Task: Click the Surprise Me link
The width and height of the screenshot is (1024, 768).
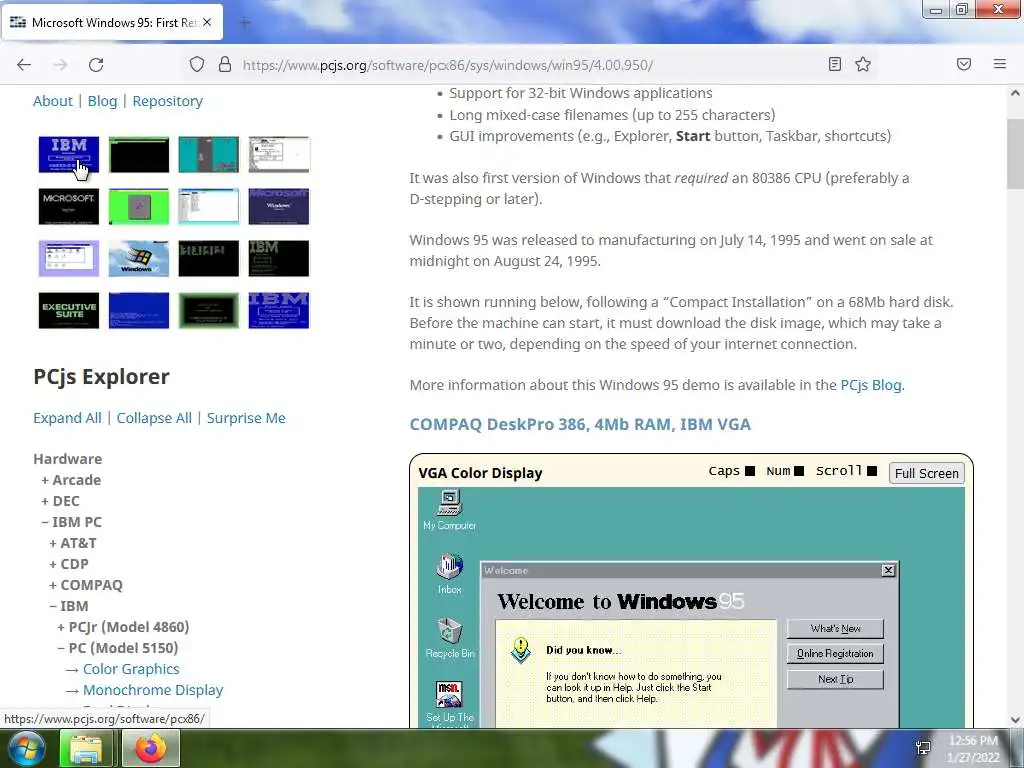Action: 246,418
